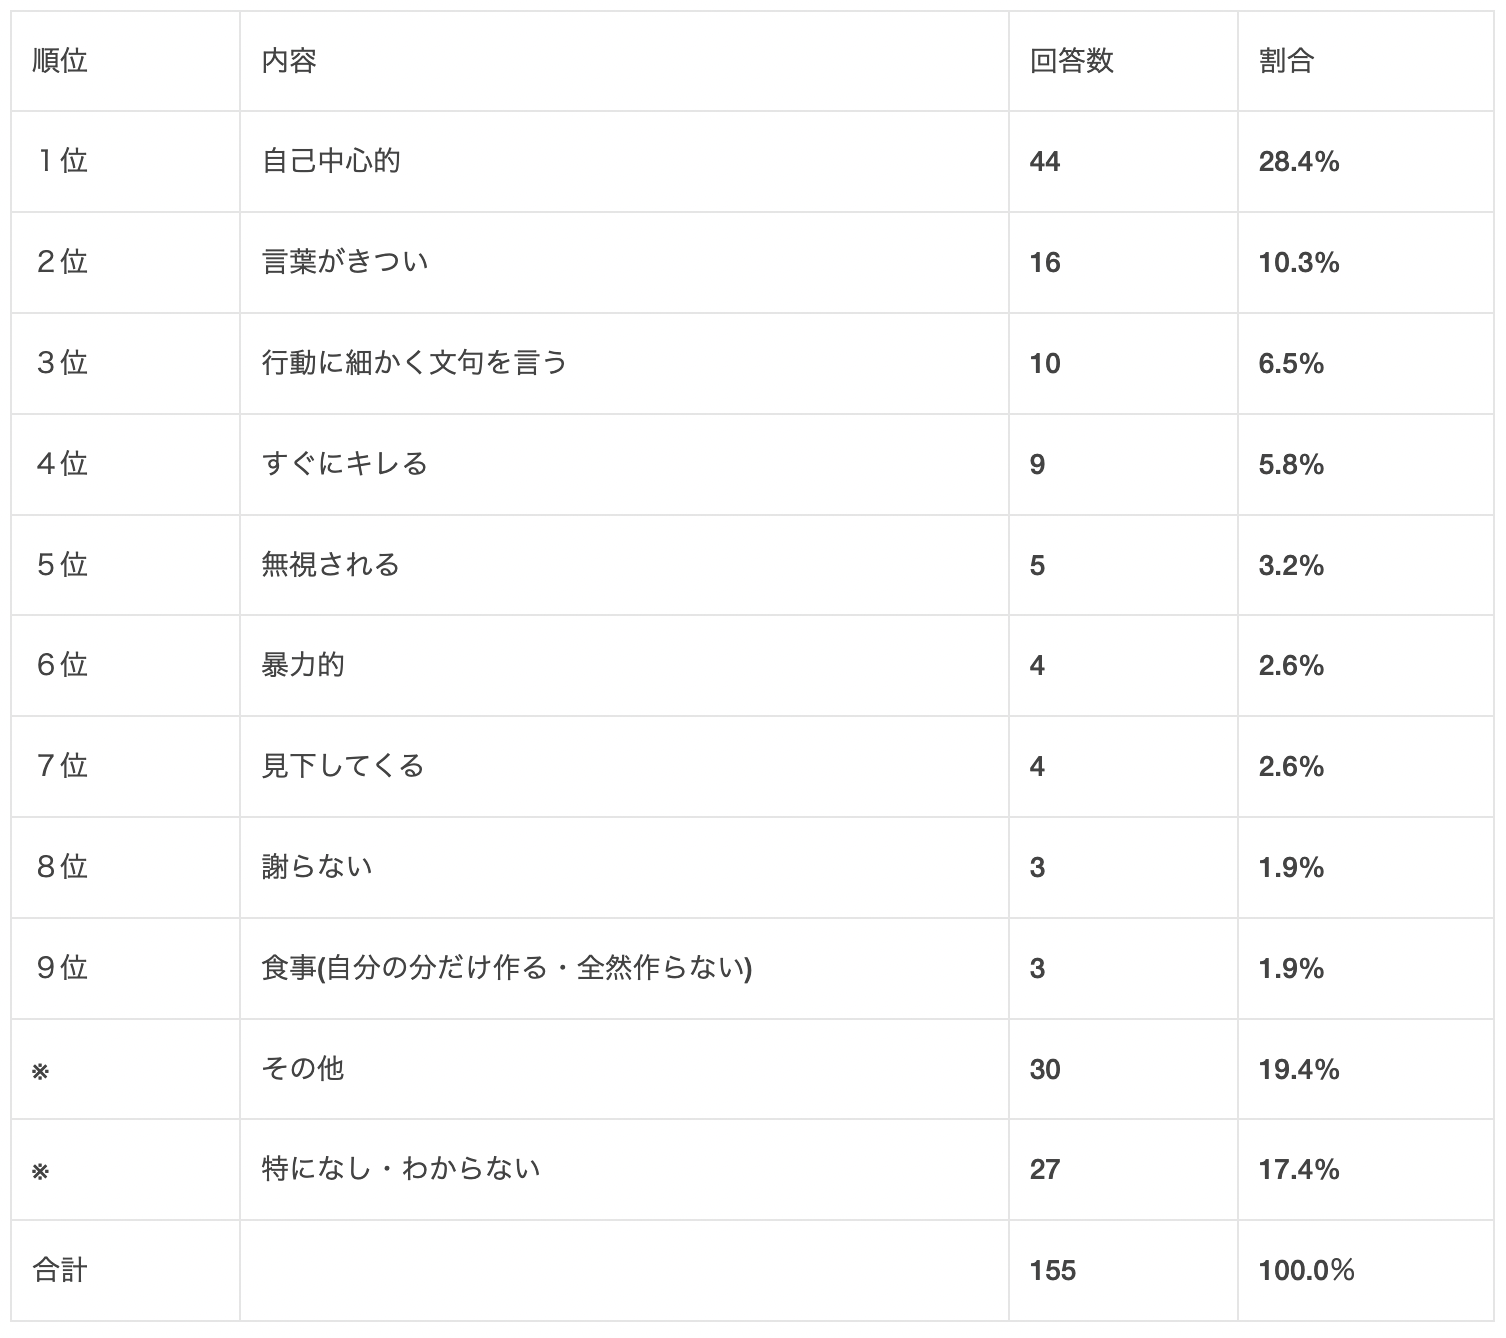Select the その他 cell
This screenshot has height=1338, width=1506.
click(x=303, y=1069)
